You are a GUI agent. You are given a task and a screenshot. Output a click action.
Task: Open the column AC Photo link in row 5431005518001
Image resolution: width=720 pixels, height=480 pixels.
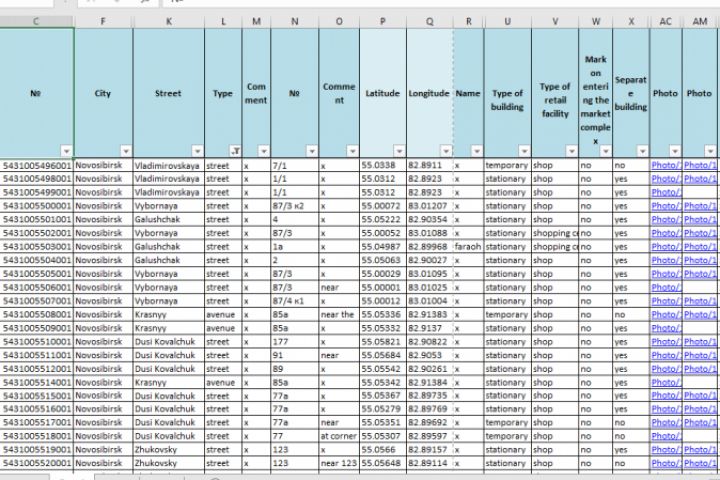tap(666, 436)
